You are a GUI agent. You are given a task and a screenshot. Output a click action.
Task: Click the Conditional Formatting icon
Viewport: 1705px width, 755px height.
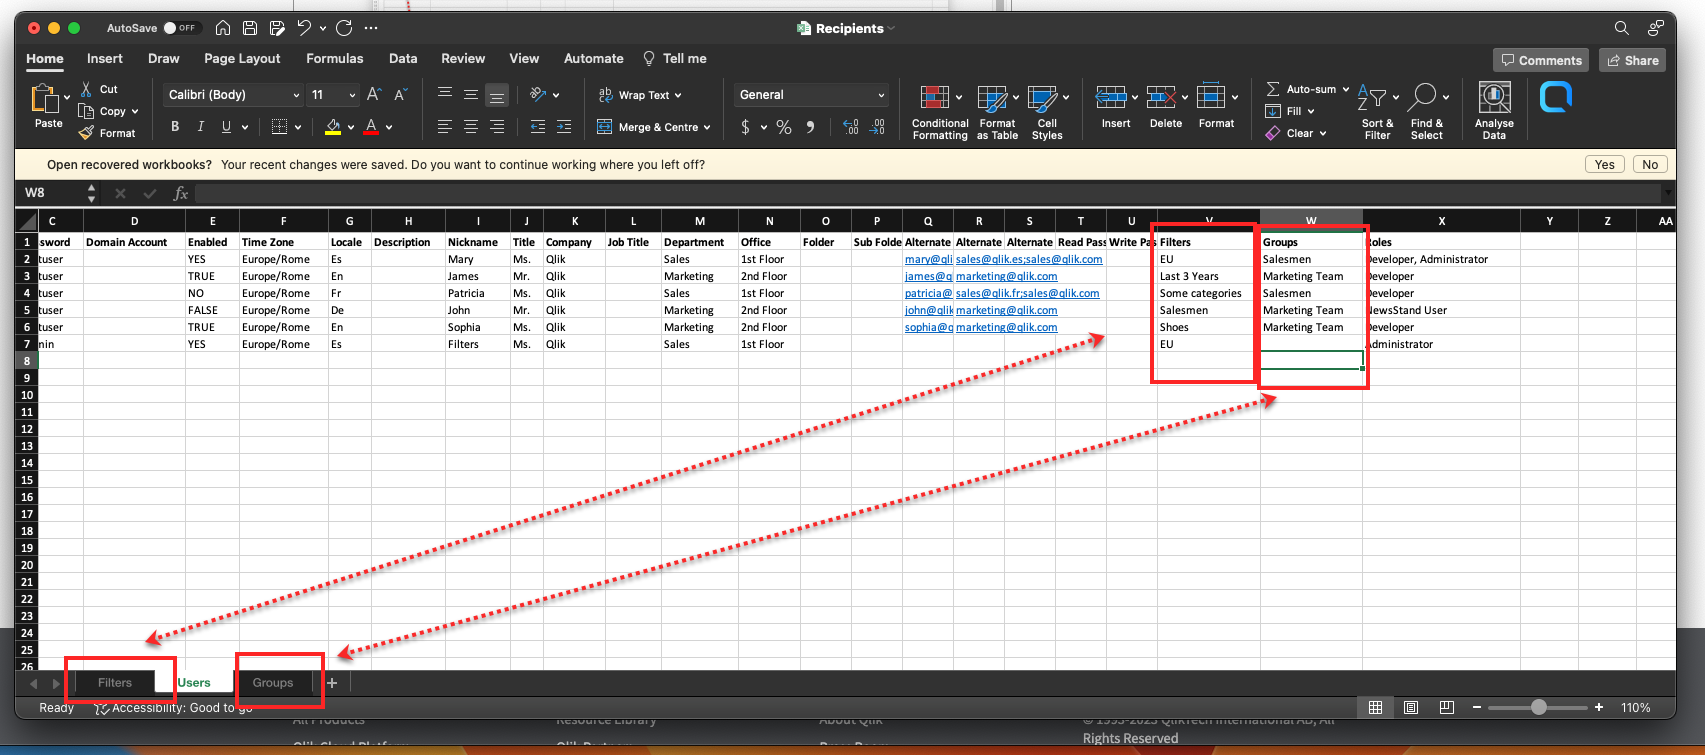pyautogui.click(x=934, y=98)
